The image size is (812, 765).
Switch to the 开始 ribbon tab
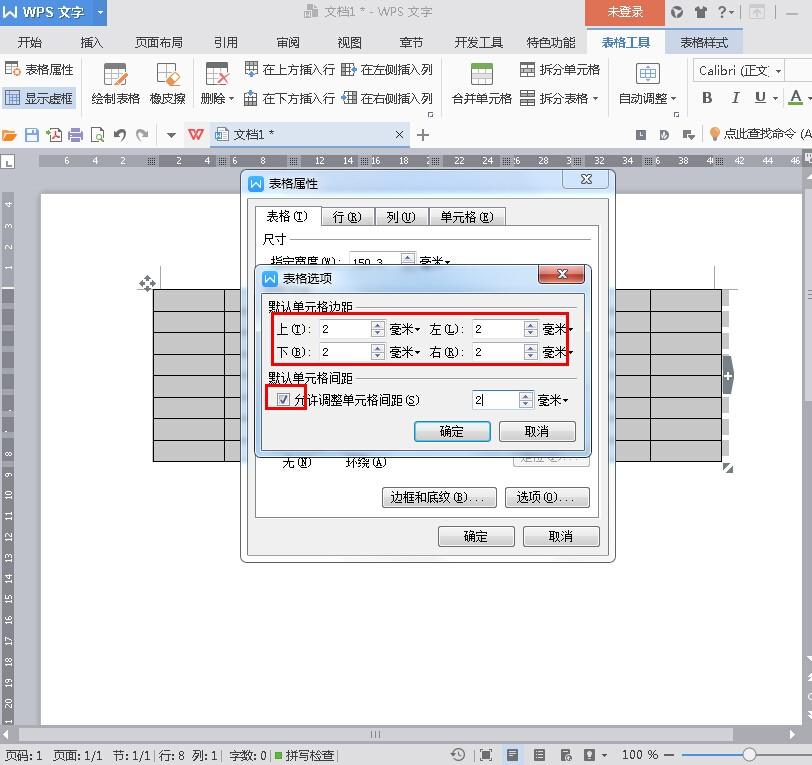coord(30,42)
